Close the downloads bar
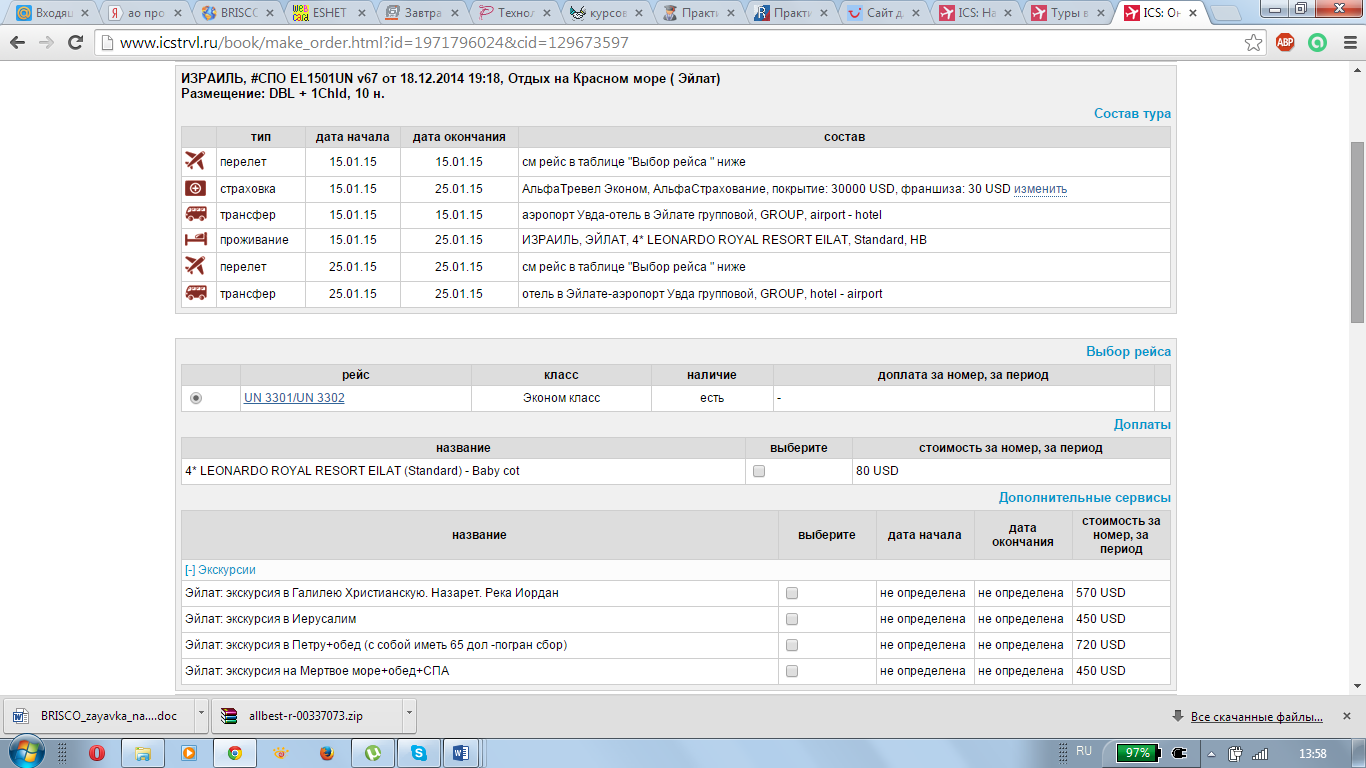Image resolution: width=1366 pixels, height=768 pixels. click(1349, 716)
